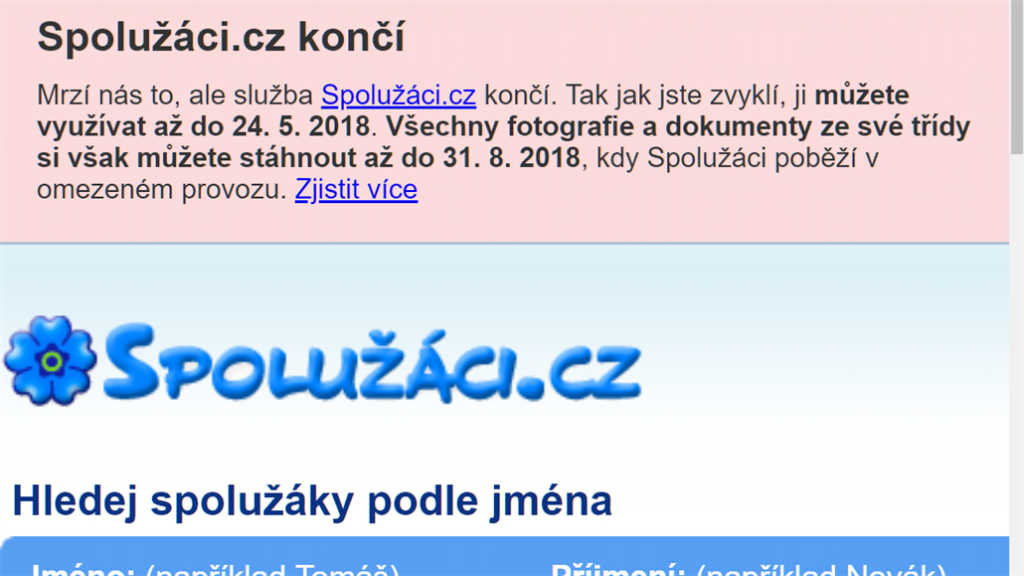The image size is (1024, 576).
Task: Click the Jméno field label
Action: [x=83, y=569]
